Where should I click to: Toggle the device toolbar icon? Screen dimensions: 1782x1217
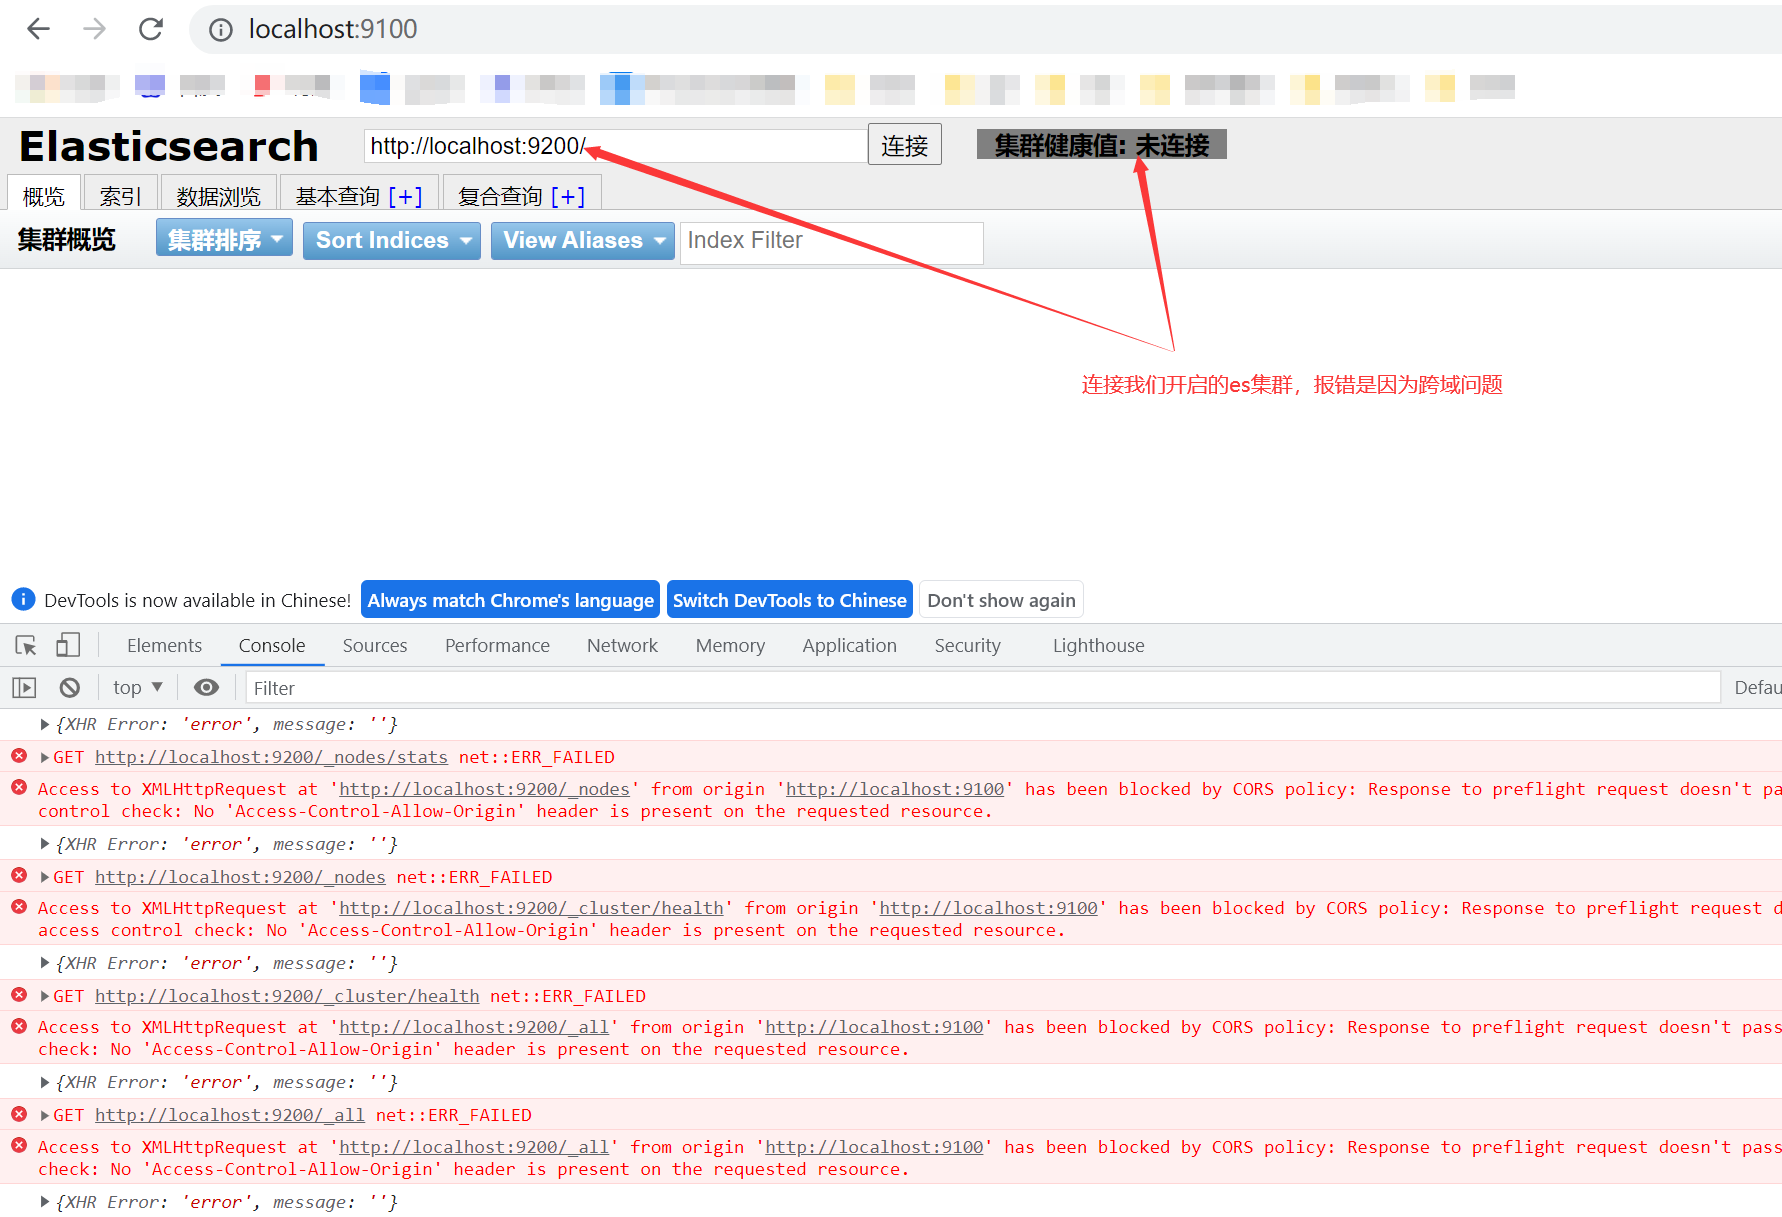point(68,645)
